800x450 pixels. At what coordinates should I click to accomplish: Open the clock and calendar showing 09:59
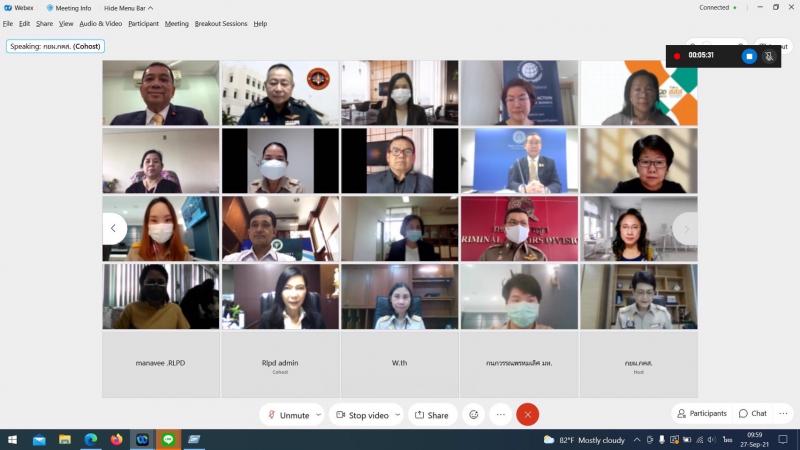coord(755,440)
